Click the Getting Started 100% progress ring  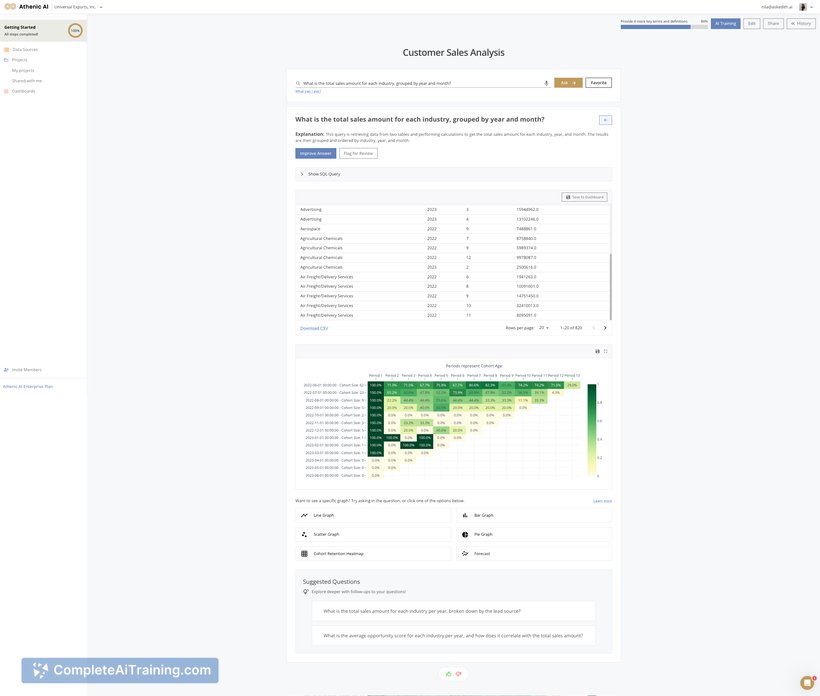pyautogui.click(x=75, y=30)
